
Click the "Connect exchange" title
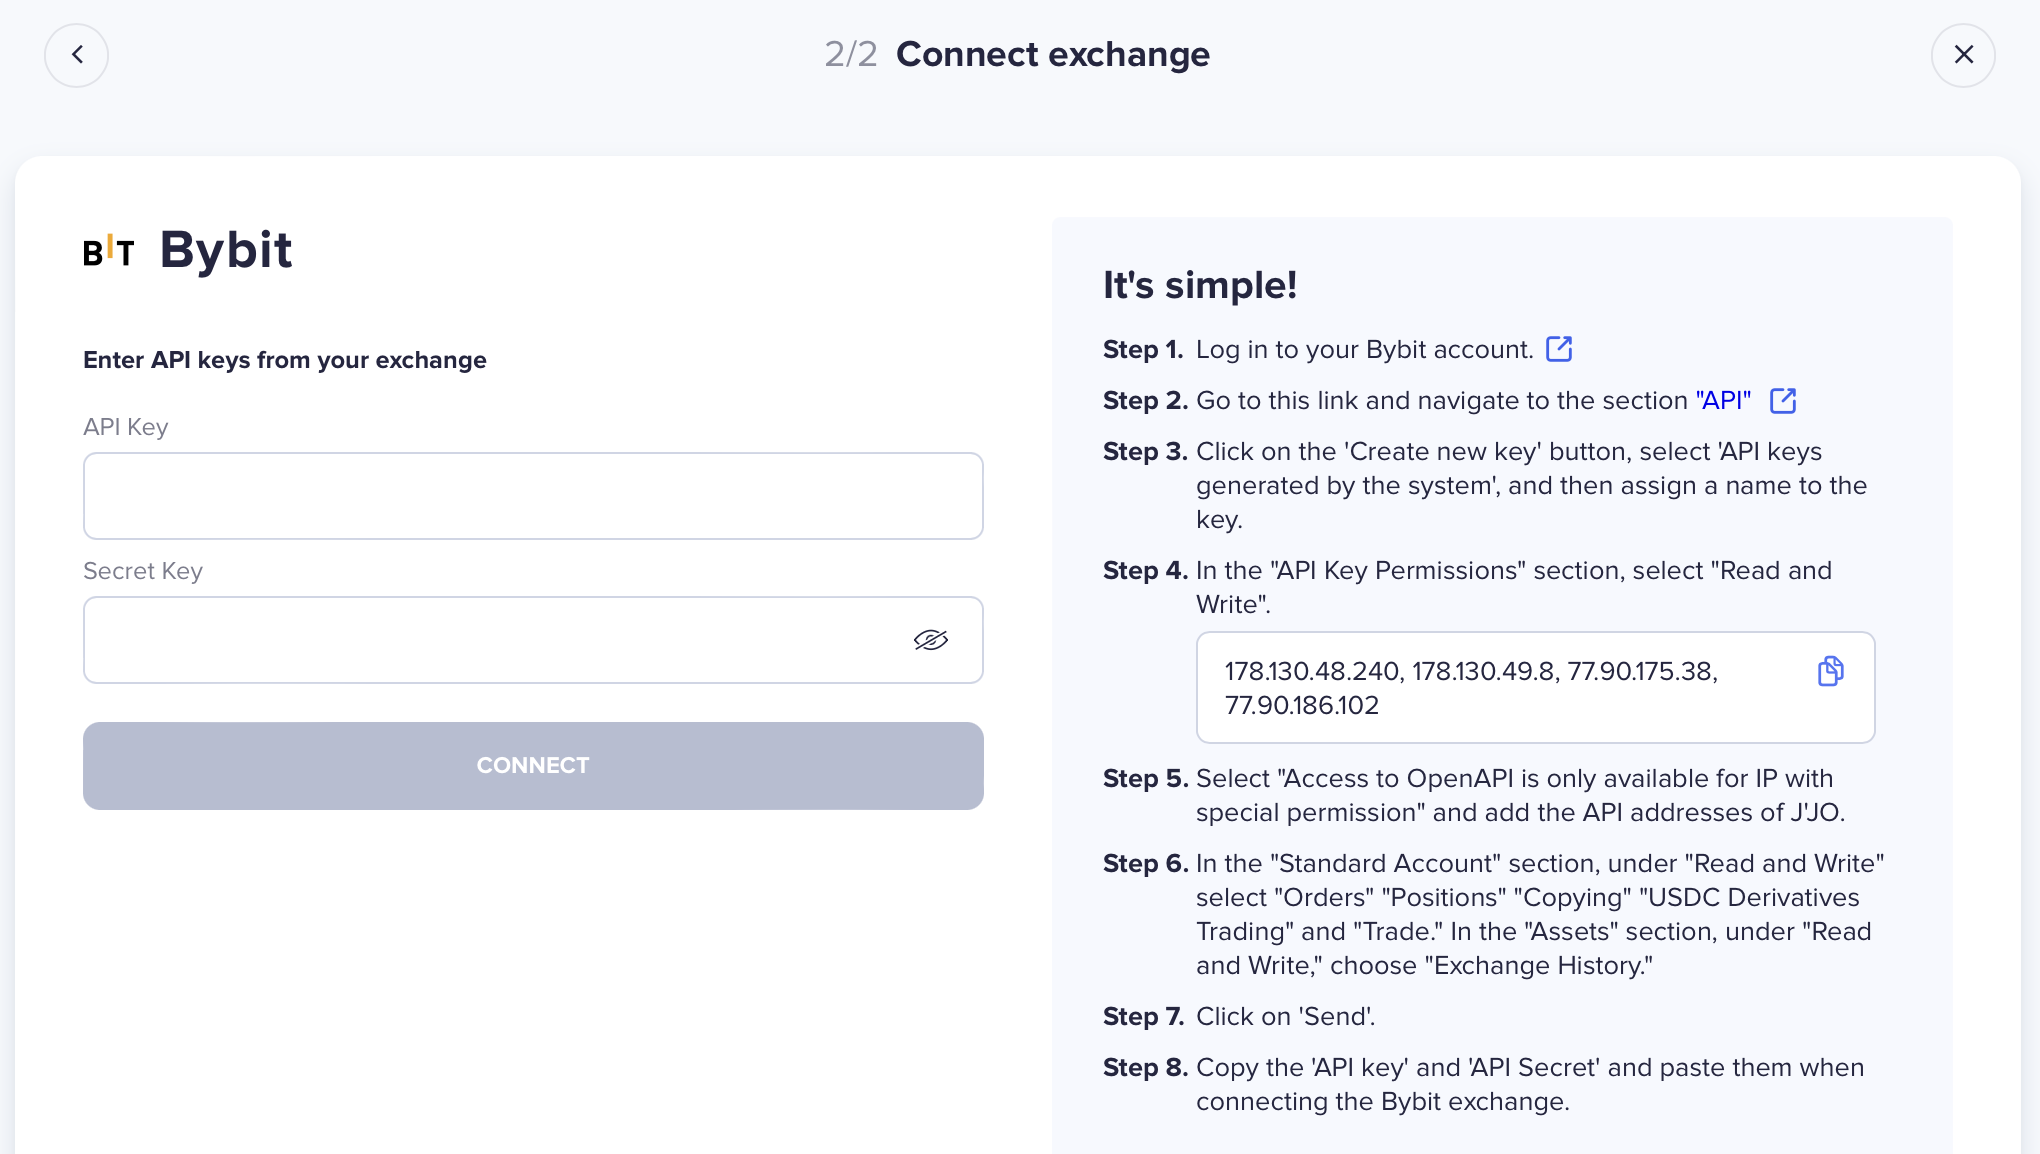(1052, 55)
